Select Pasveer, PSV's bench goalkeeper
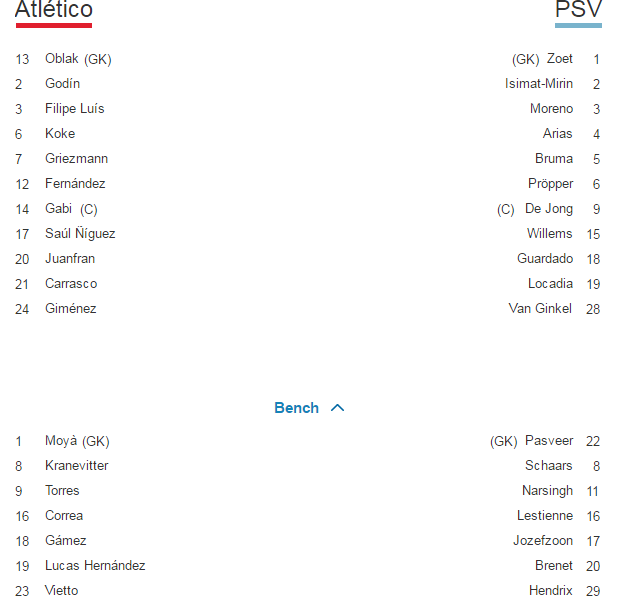The width and height of the screenshot is (618, 601). [549, 441]
